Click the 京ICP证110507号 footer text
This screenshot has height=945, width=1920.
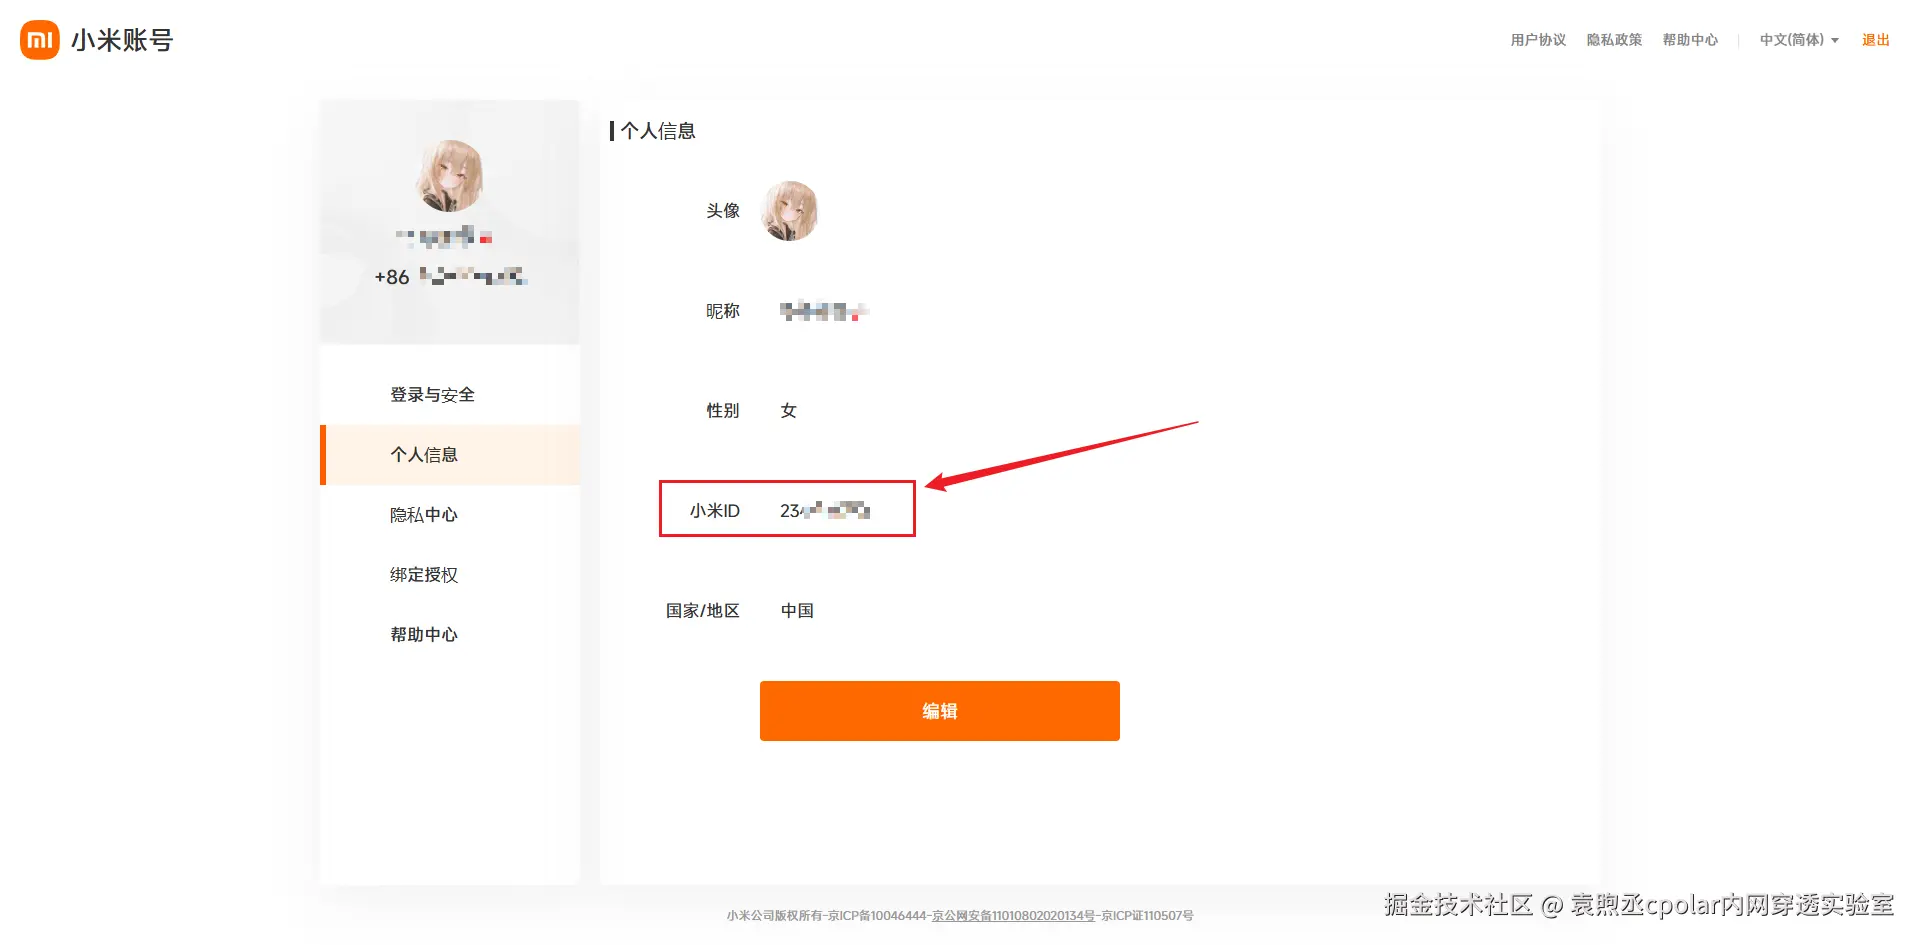click(1147, 916)
